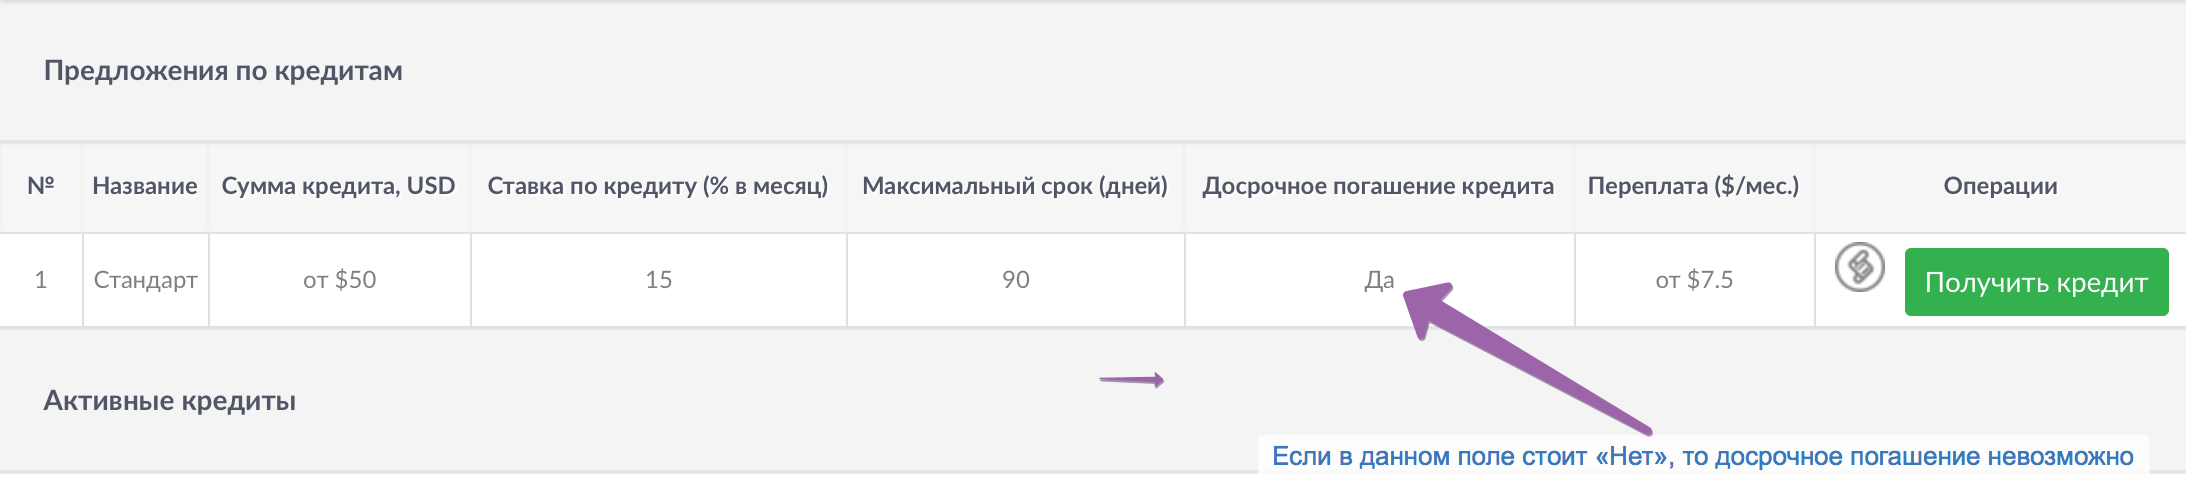The width and height of the screenshot is (2209, 478).
Task: Click the Сумма кредита, USD header
Action: [338, 186]
